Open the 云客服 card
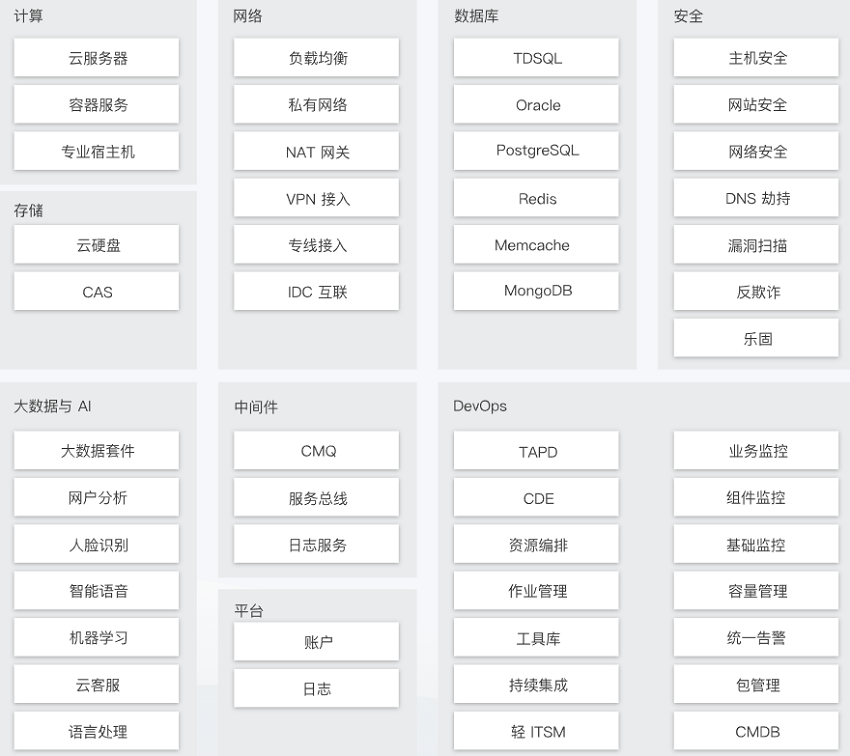Image resolution: width=850 pixels, height=756 pixels. pos(96,684)
